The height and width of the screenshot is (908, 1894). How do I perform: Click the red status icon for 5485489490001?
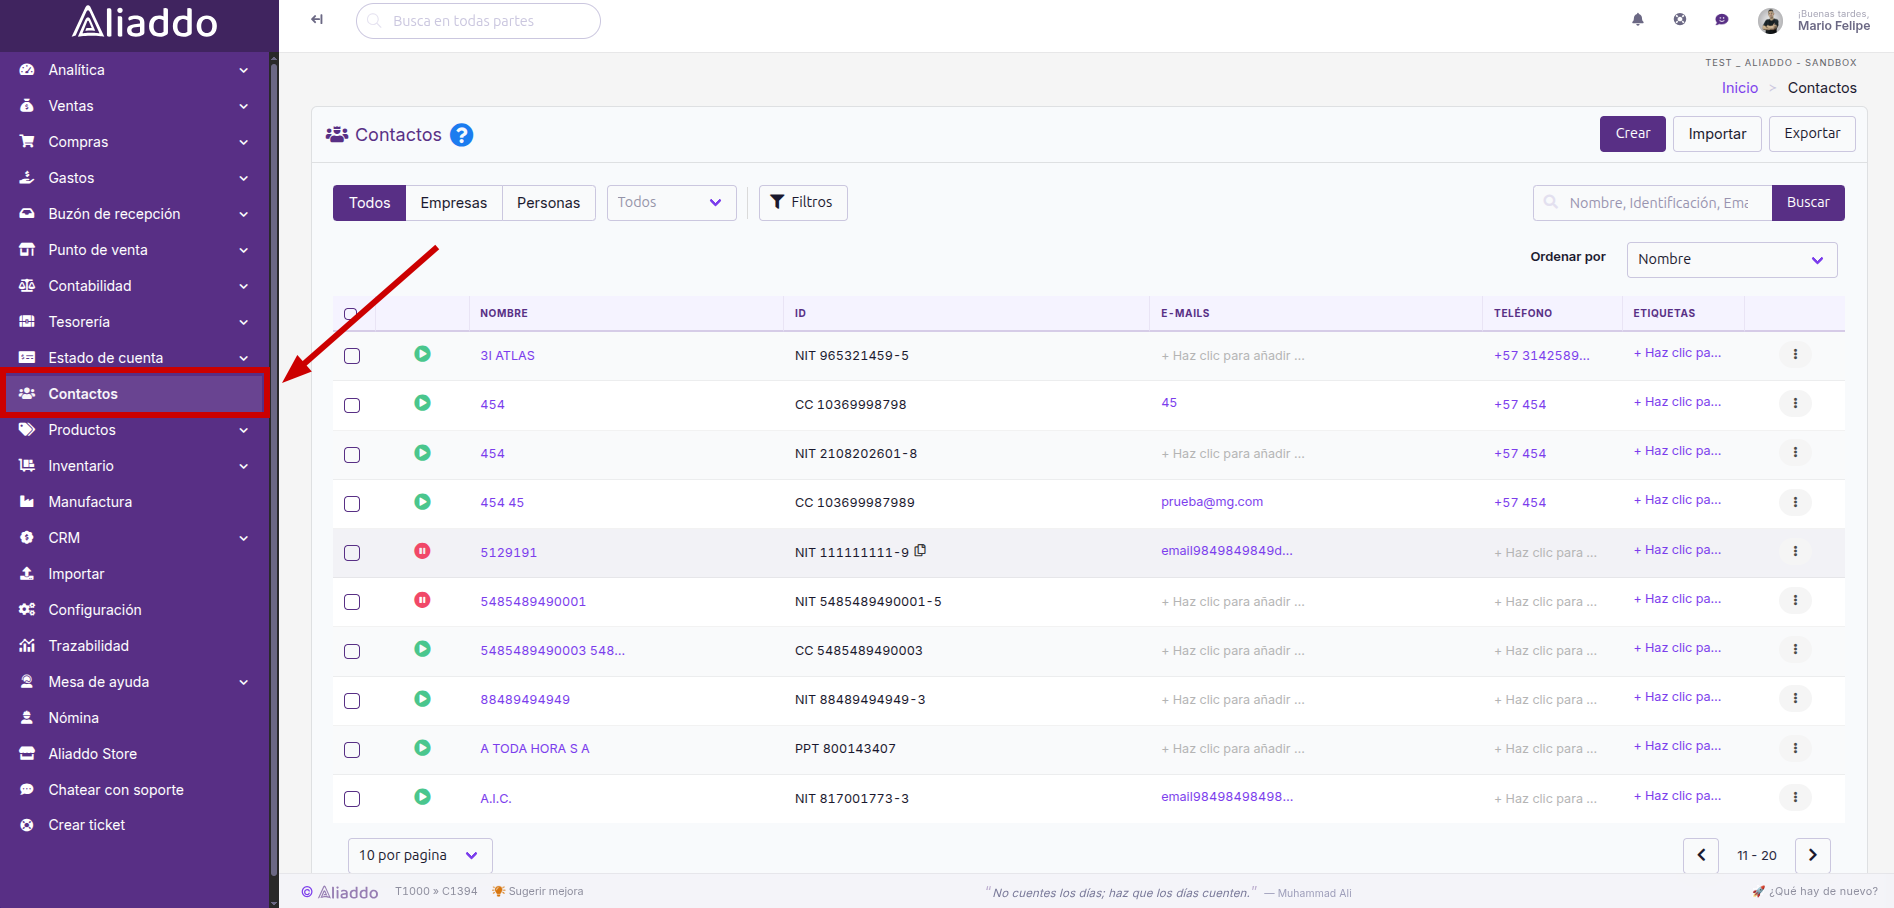coord(423,600)
